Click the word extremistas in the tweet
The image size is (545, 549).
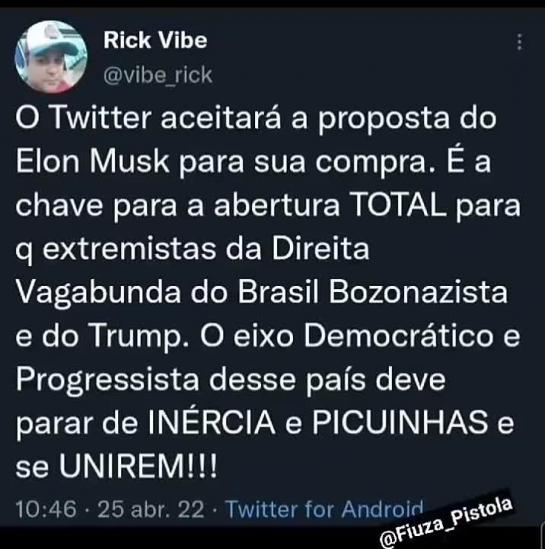point(130,249)
